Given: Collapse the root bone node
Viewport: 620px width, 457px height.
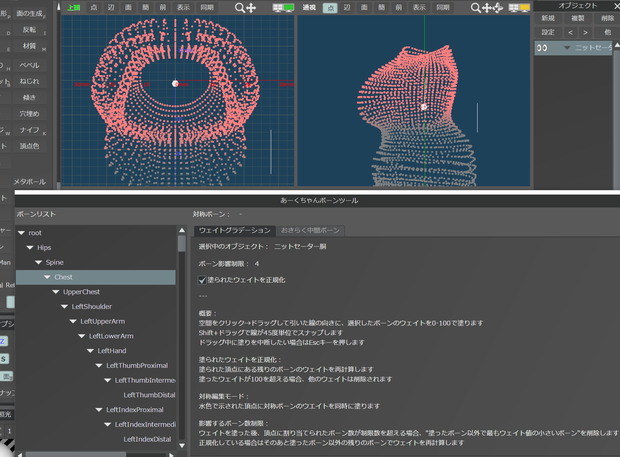Looking at the screenshot, I should (x=21, y=233).
